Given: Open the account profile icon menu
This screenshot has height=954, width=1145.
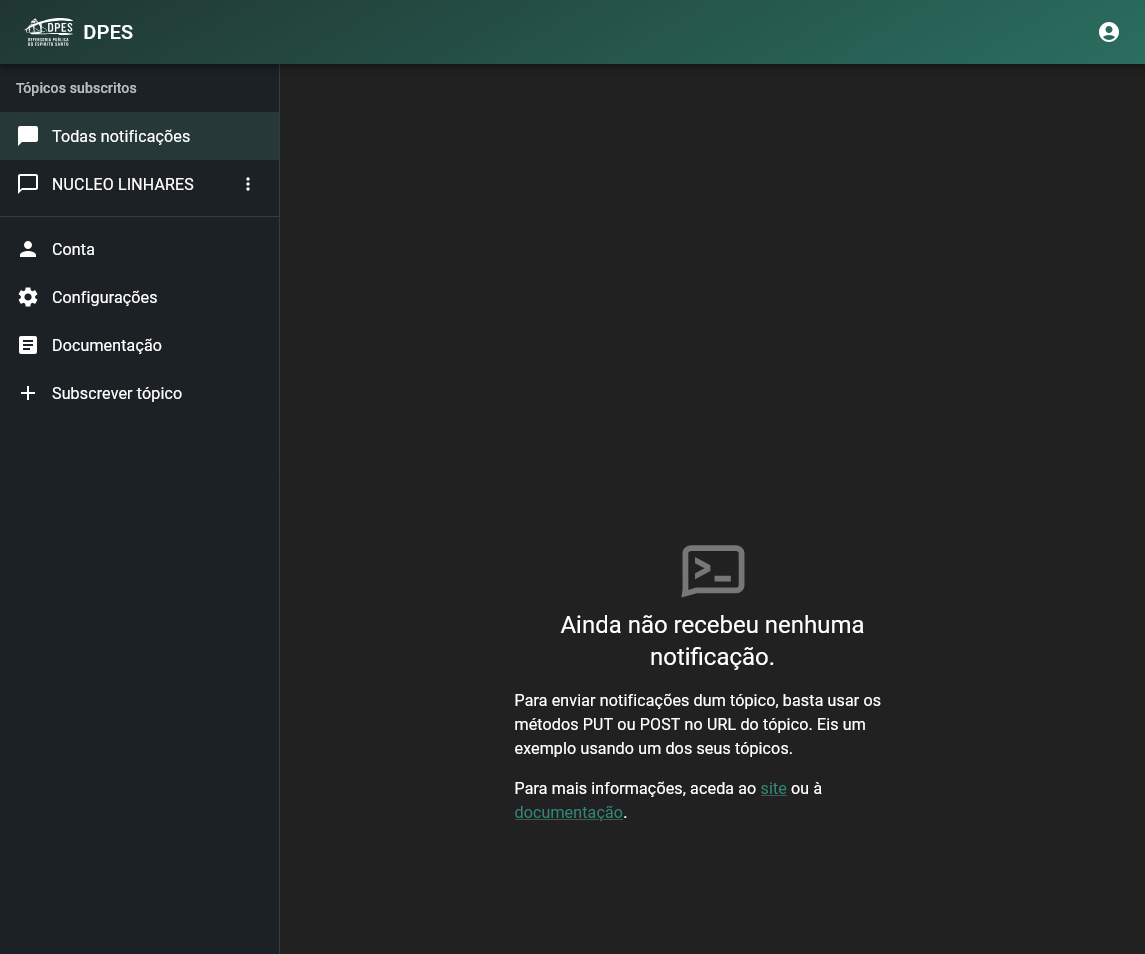Looking at the screenshot, I should 1108,32.
